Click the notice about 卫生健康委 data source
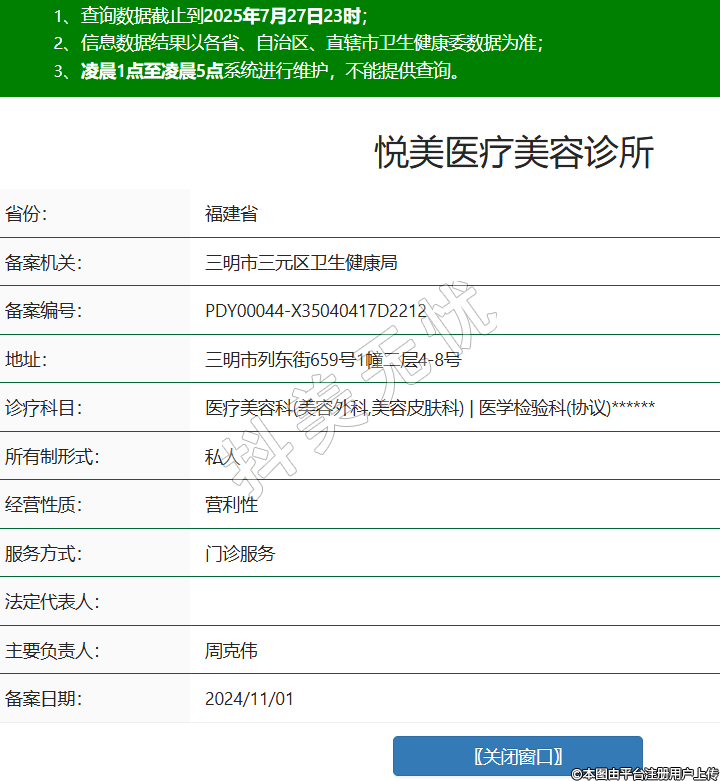720x781 pixels. (298, 43)
